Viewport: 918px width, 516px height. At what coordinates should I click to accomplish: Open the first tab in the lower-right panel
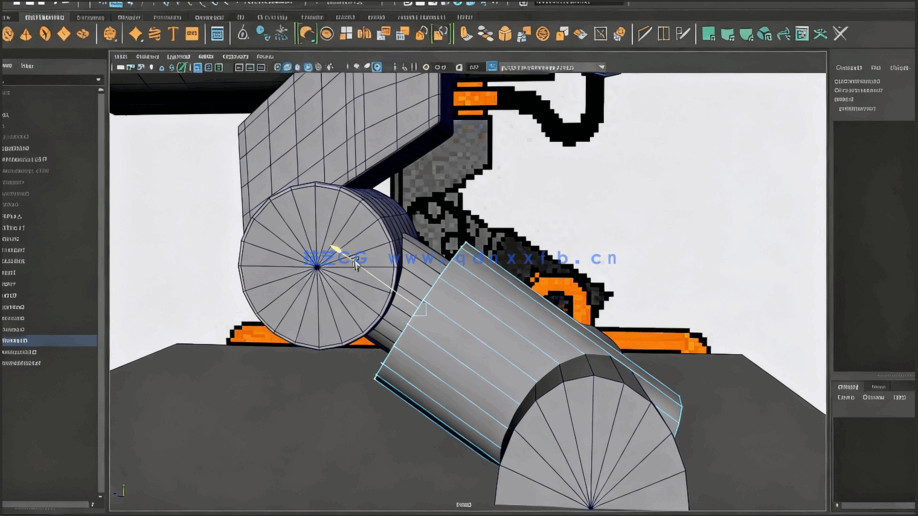[848, 386]
